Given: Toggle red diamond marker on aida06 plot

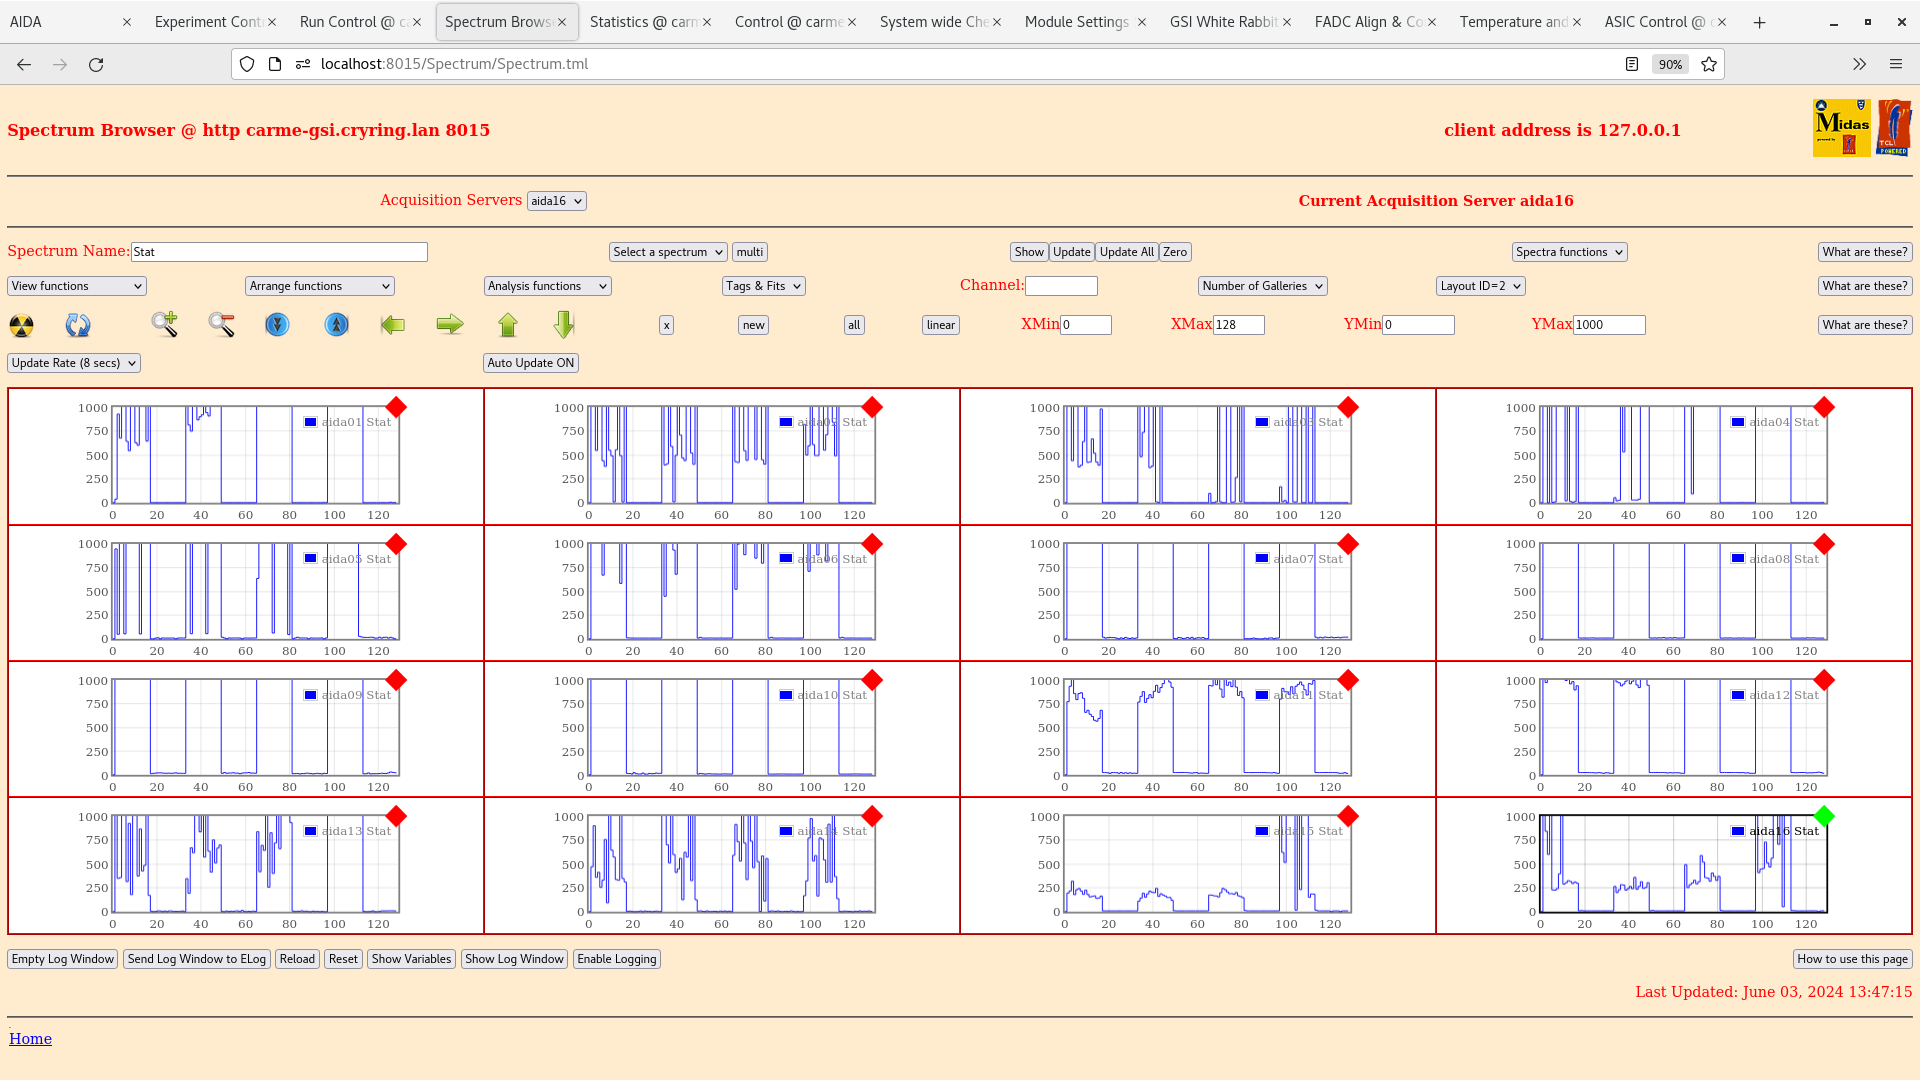Looking at the screenshot, I should 872,544.
